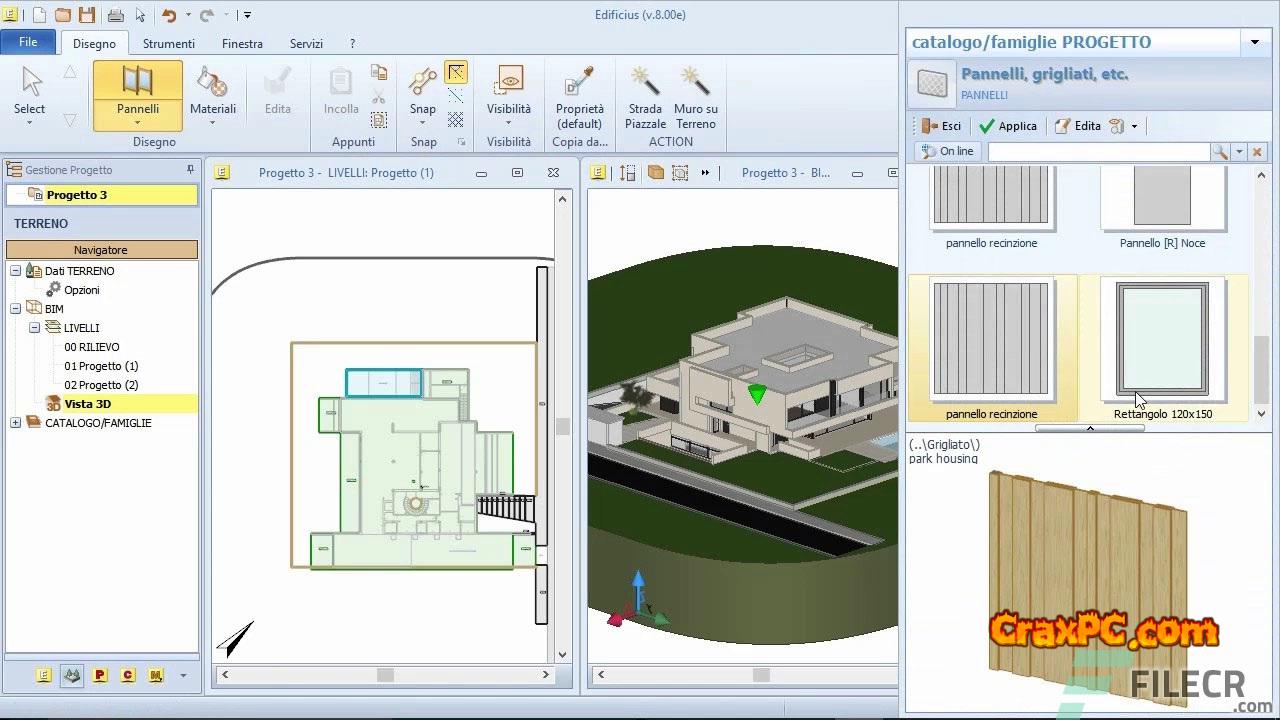The image size is (1280, 720).
Task: Toggle the pin on Gestione Progetto panel
Action: click(x=190, y=170)
